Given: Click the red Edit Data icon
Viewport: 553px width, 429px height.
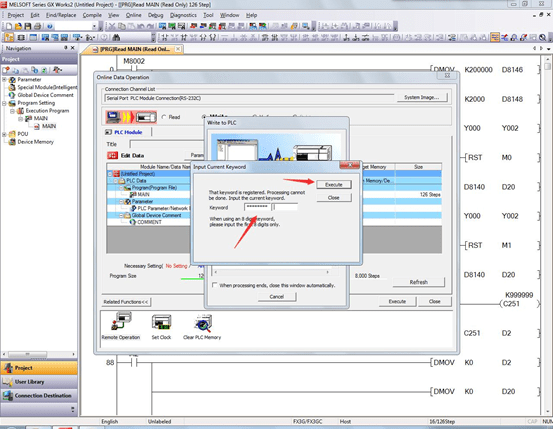Looking at the screenshot, I should pos(112,155).
